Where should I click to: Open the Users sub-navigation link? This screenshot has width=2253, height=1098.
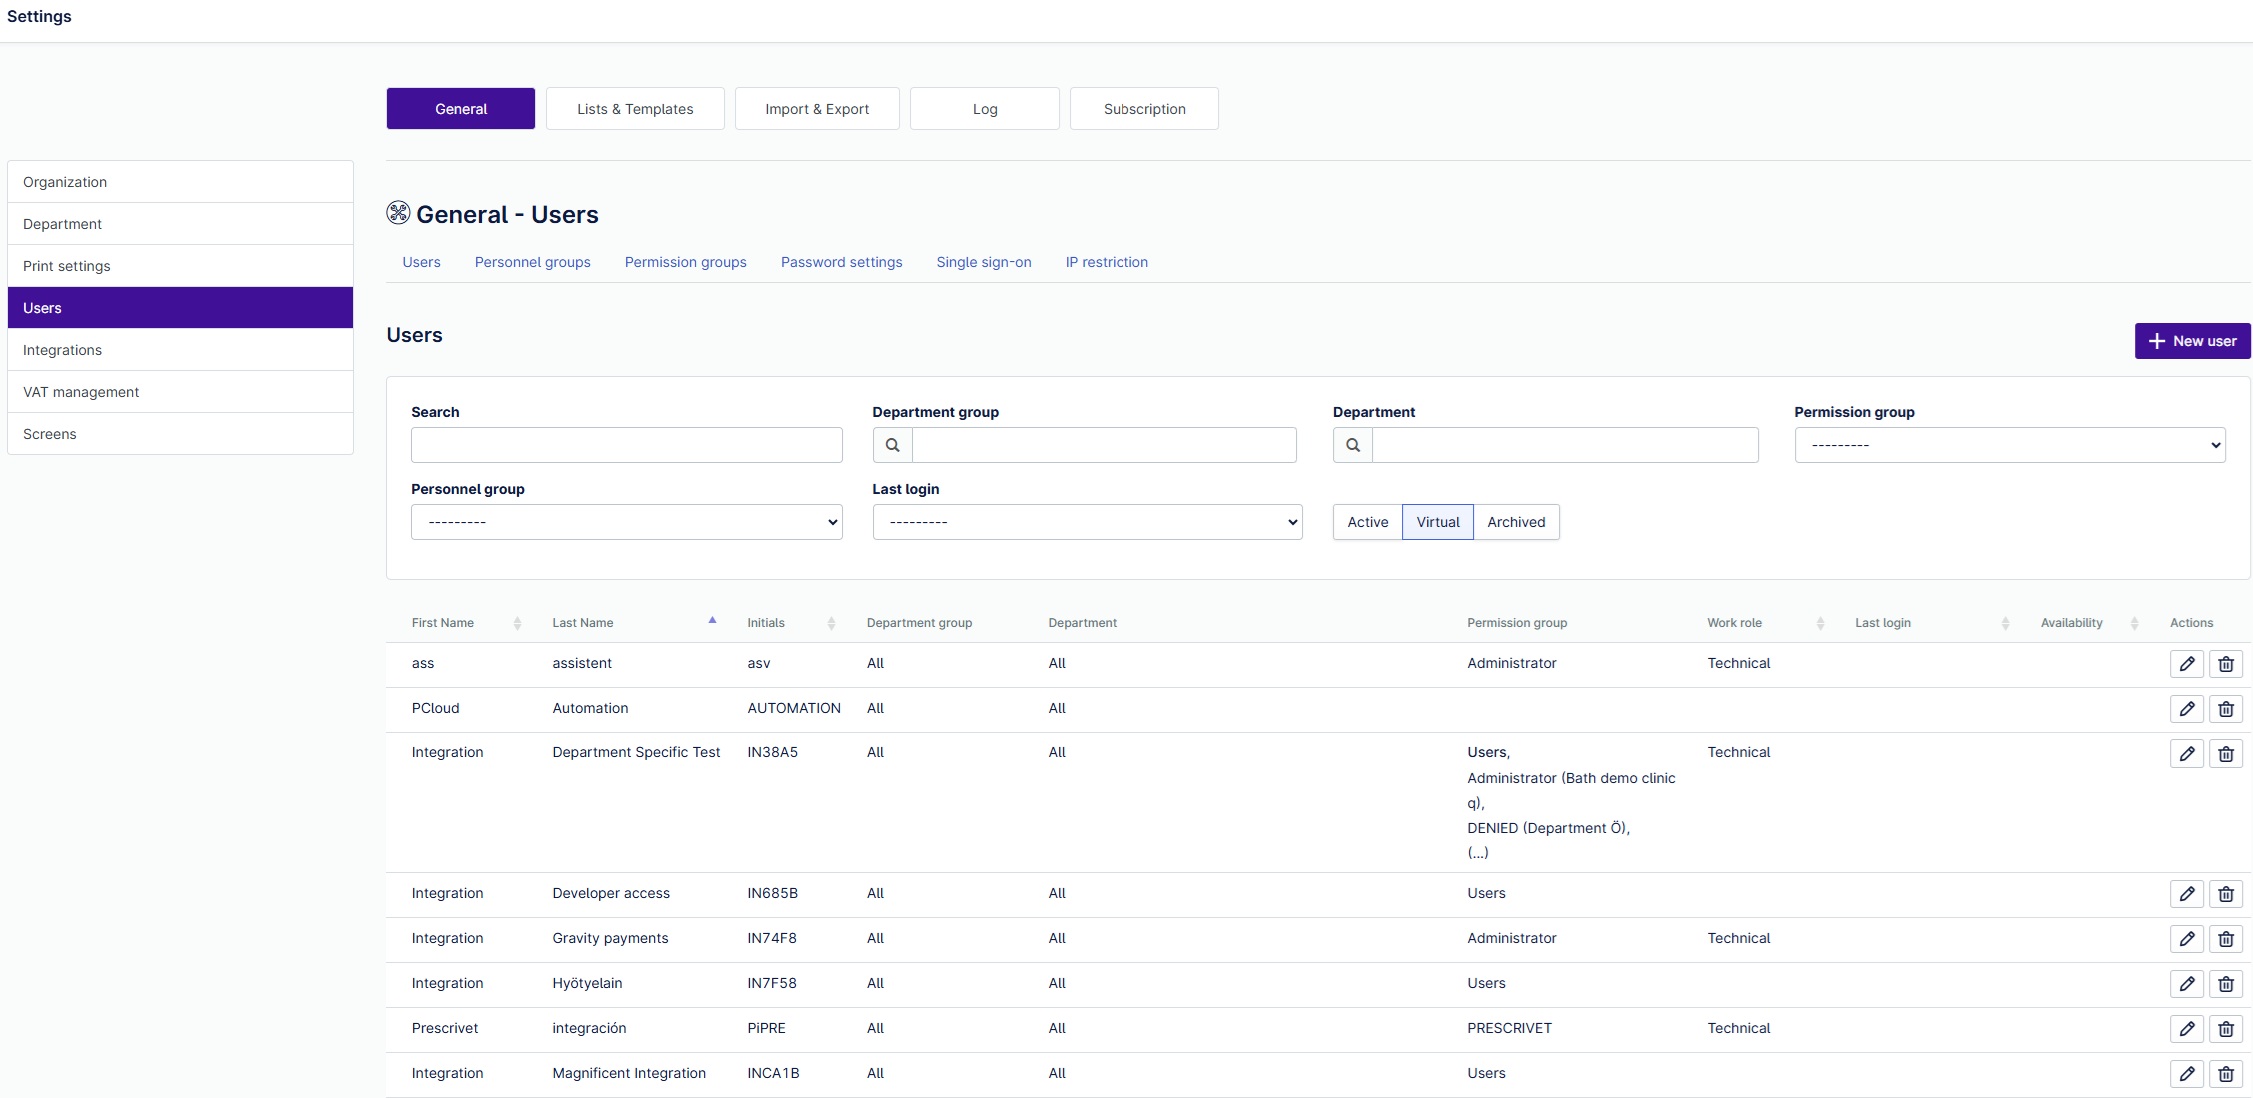(x=421, y=262)
